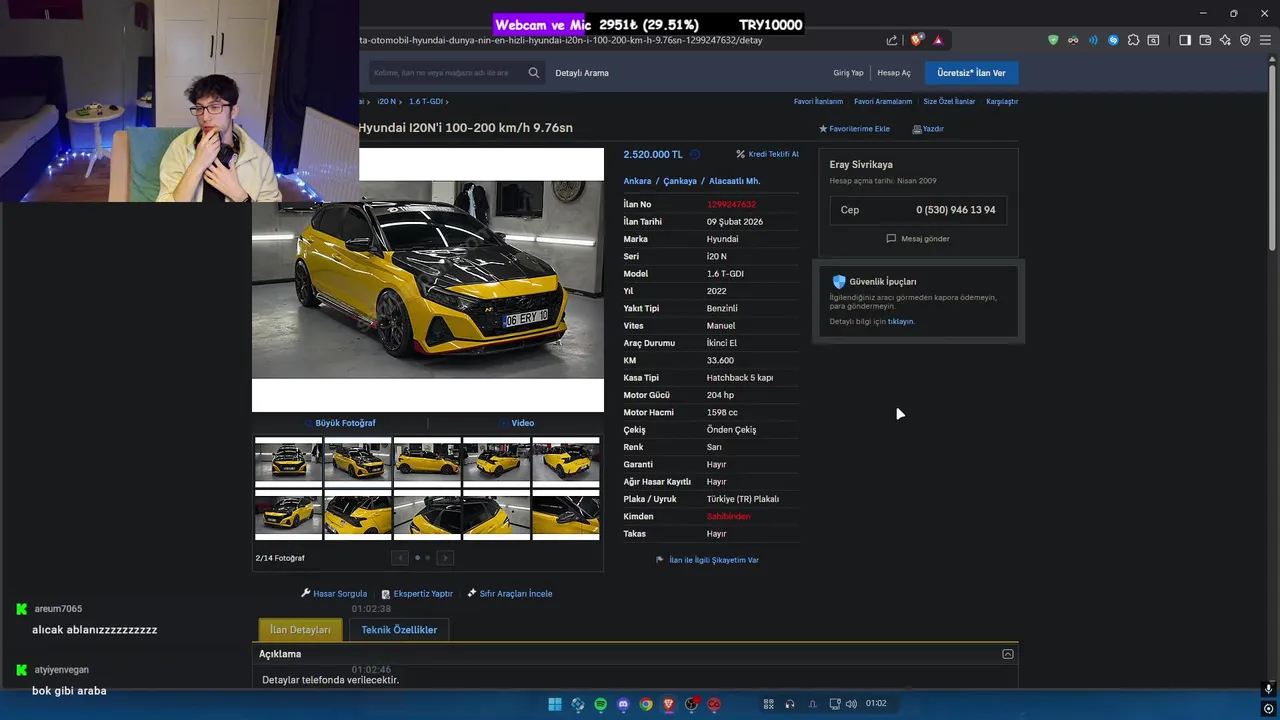Switch to İlan Detayları tab
1280x720 pixels.
tap(300, 630)
